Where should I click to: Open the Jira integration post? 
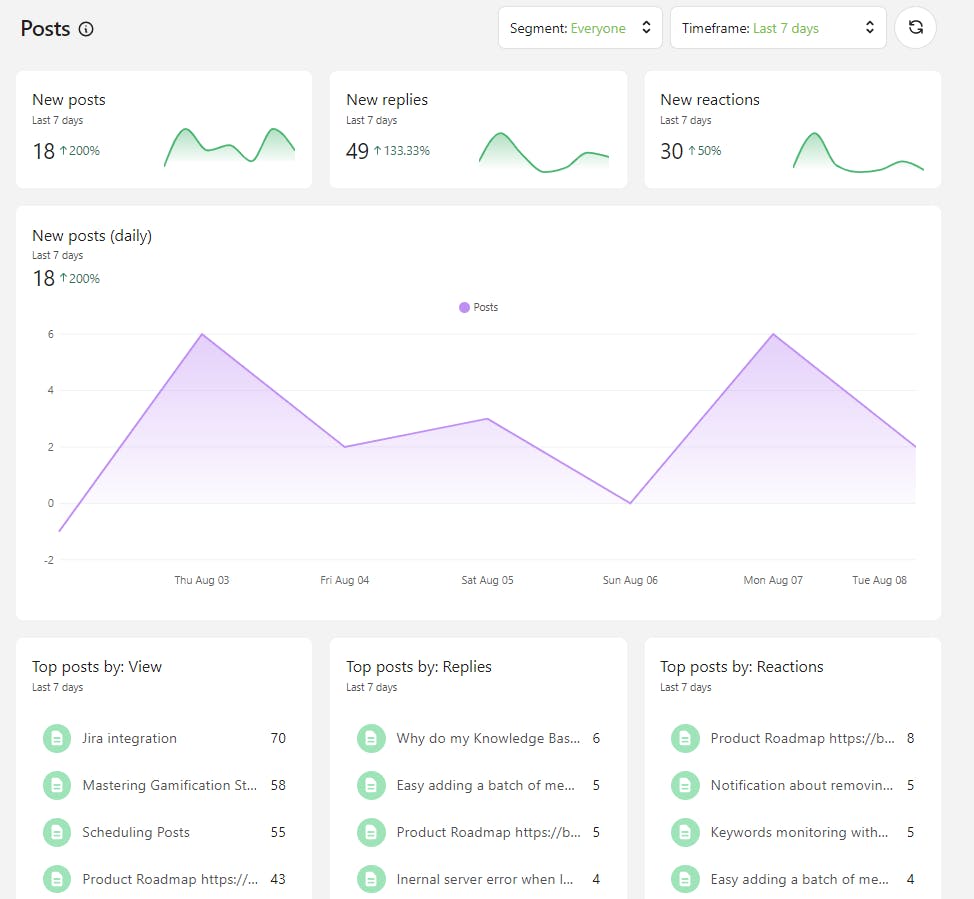[129, 739]
